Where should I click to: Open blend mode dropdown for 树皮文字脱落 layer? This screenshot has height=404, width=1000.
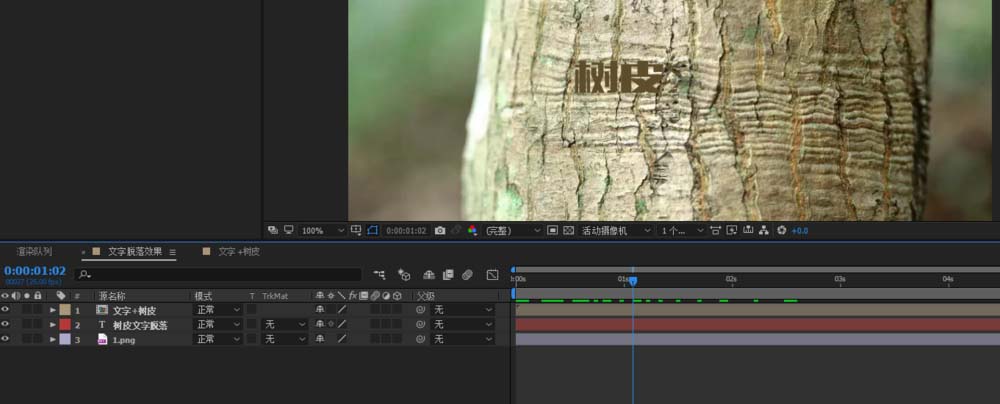click(x=217, y=324)
